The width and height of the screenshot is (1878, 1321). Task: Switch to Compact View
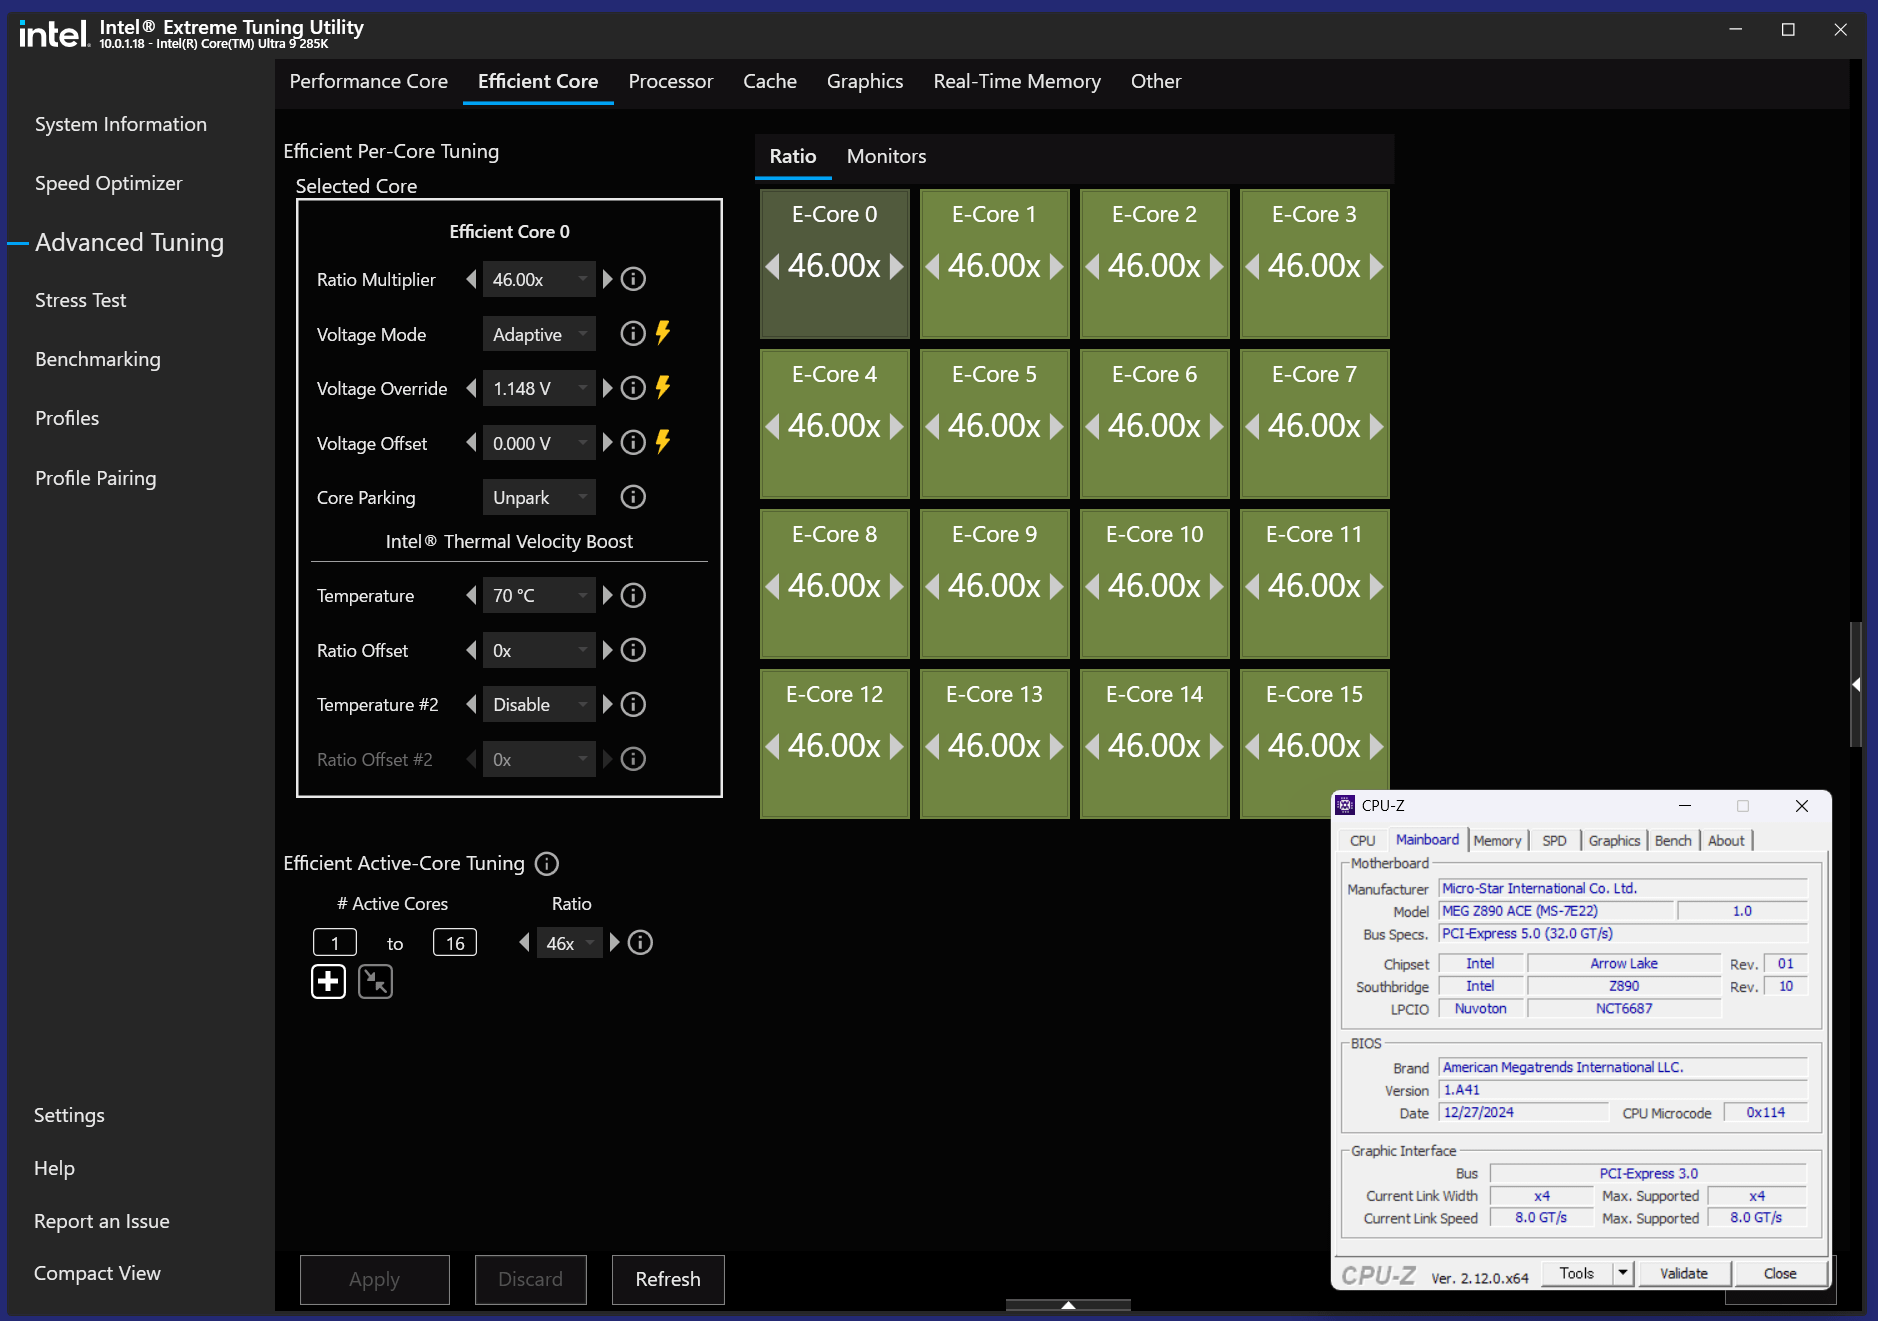(x=97, y=1273)
